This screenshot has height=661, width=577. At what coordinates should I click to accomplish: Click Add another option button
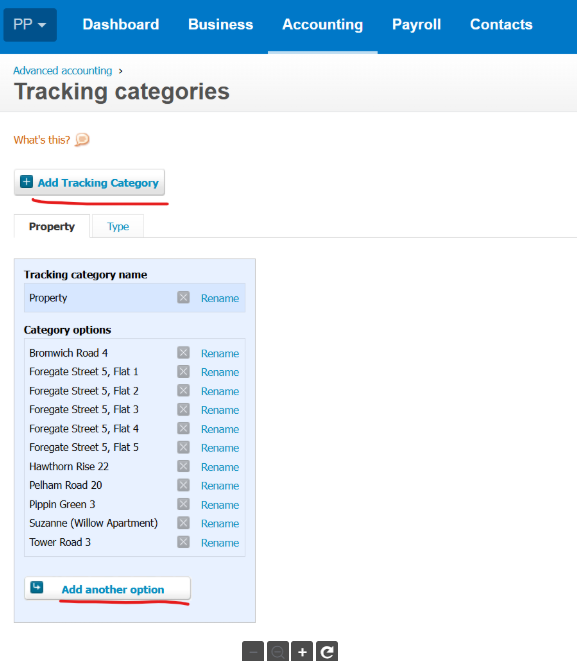tap(107, 588)
